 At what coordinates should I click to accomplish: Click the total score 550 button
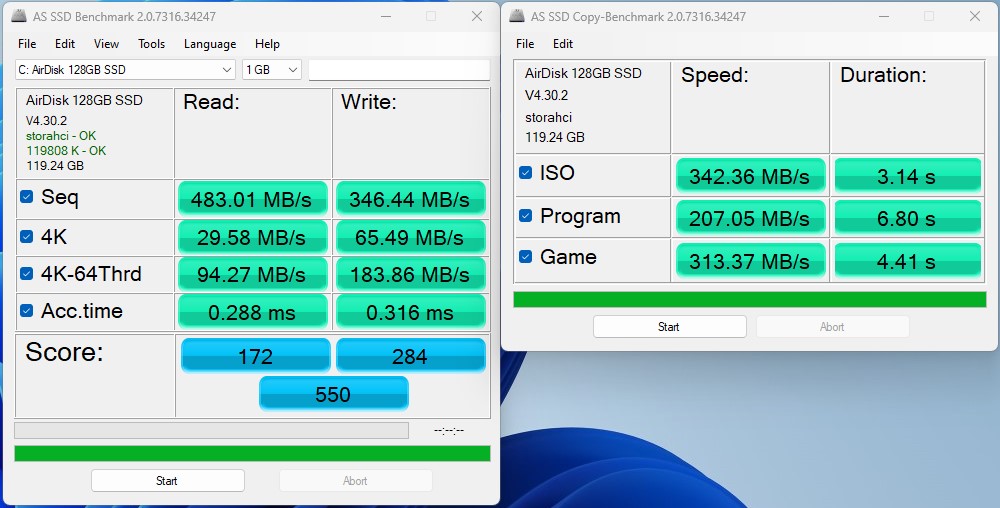click(333, 394)
